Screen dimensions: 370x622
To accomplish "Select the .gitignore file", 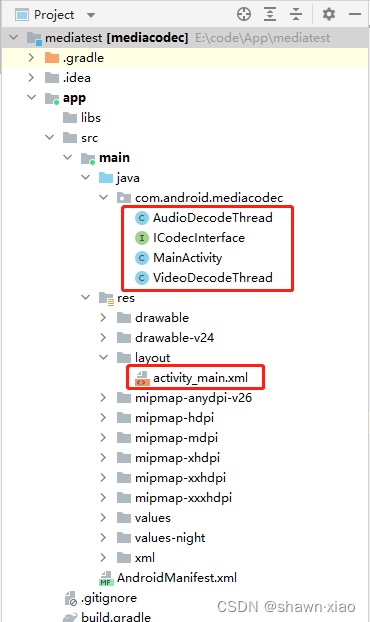I will tap(109, 598).
